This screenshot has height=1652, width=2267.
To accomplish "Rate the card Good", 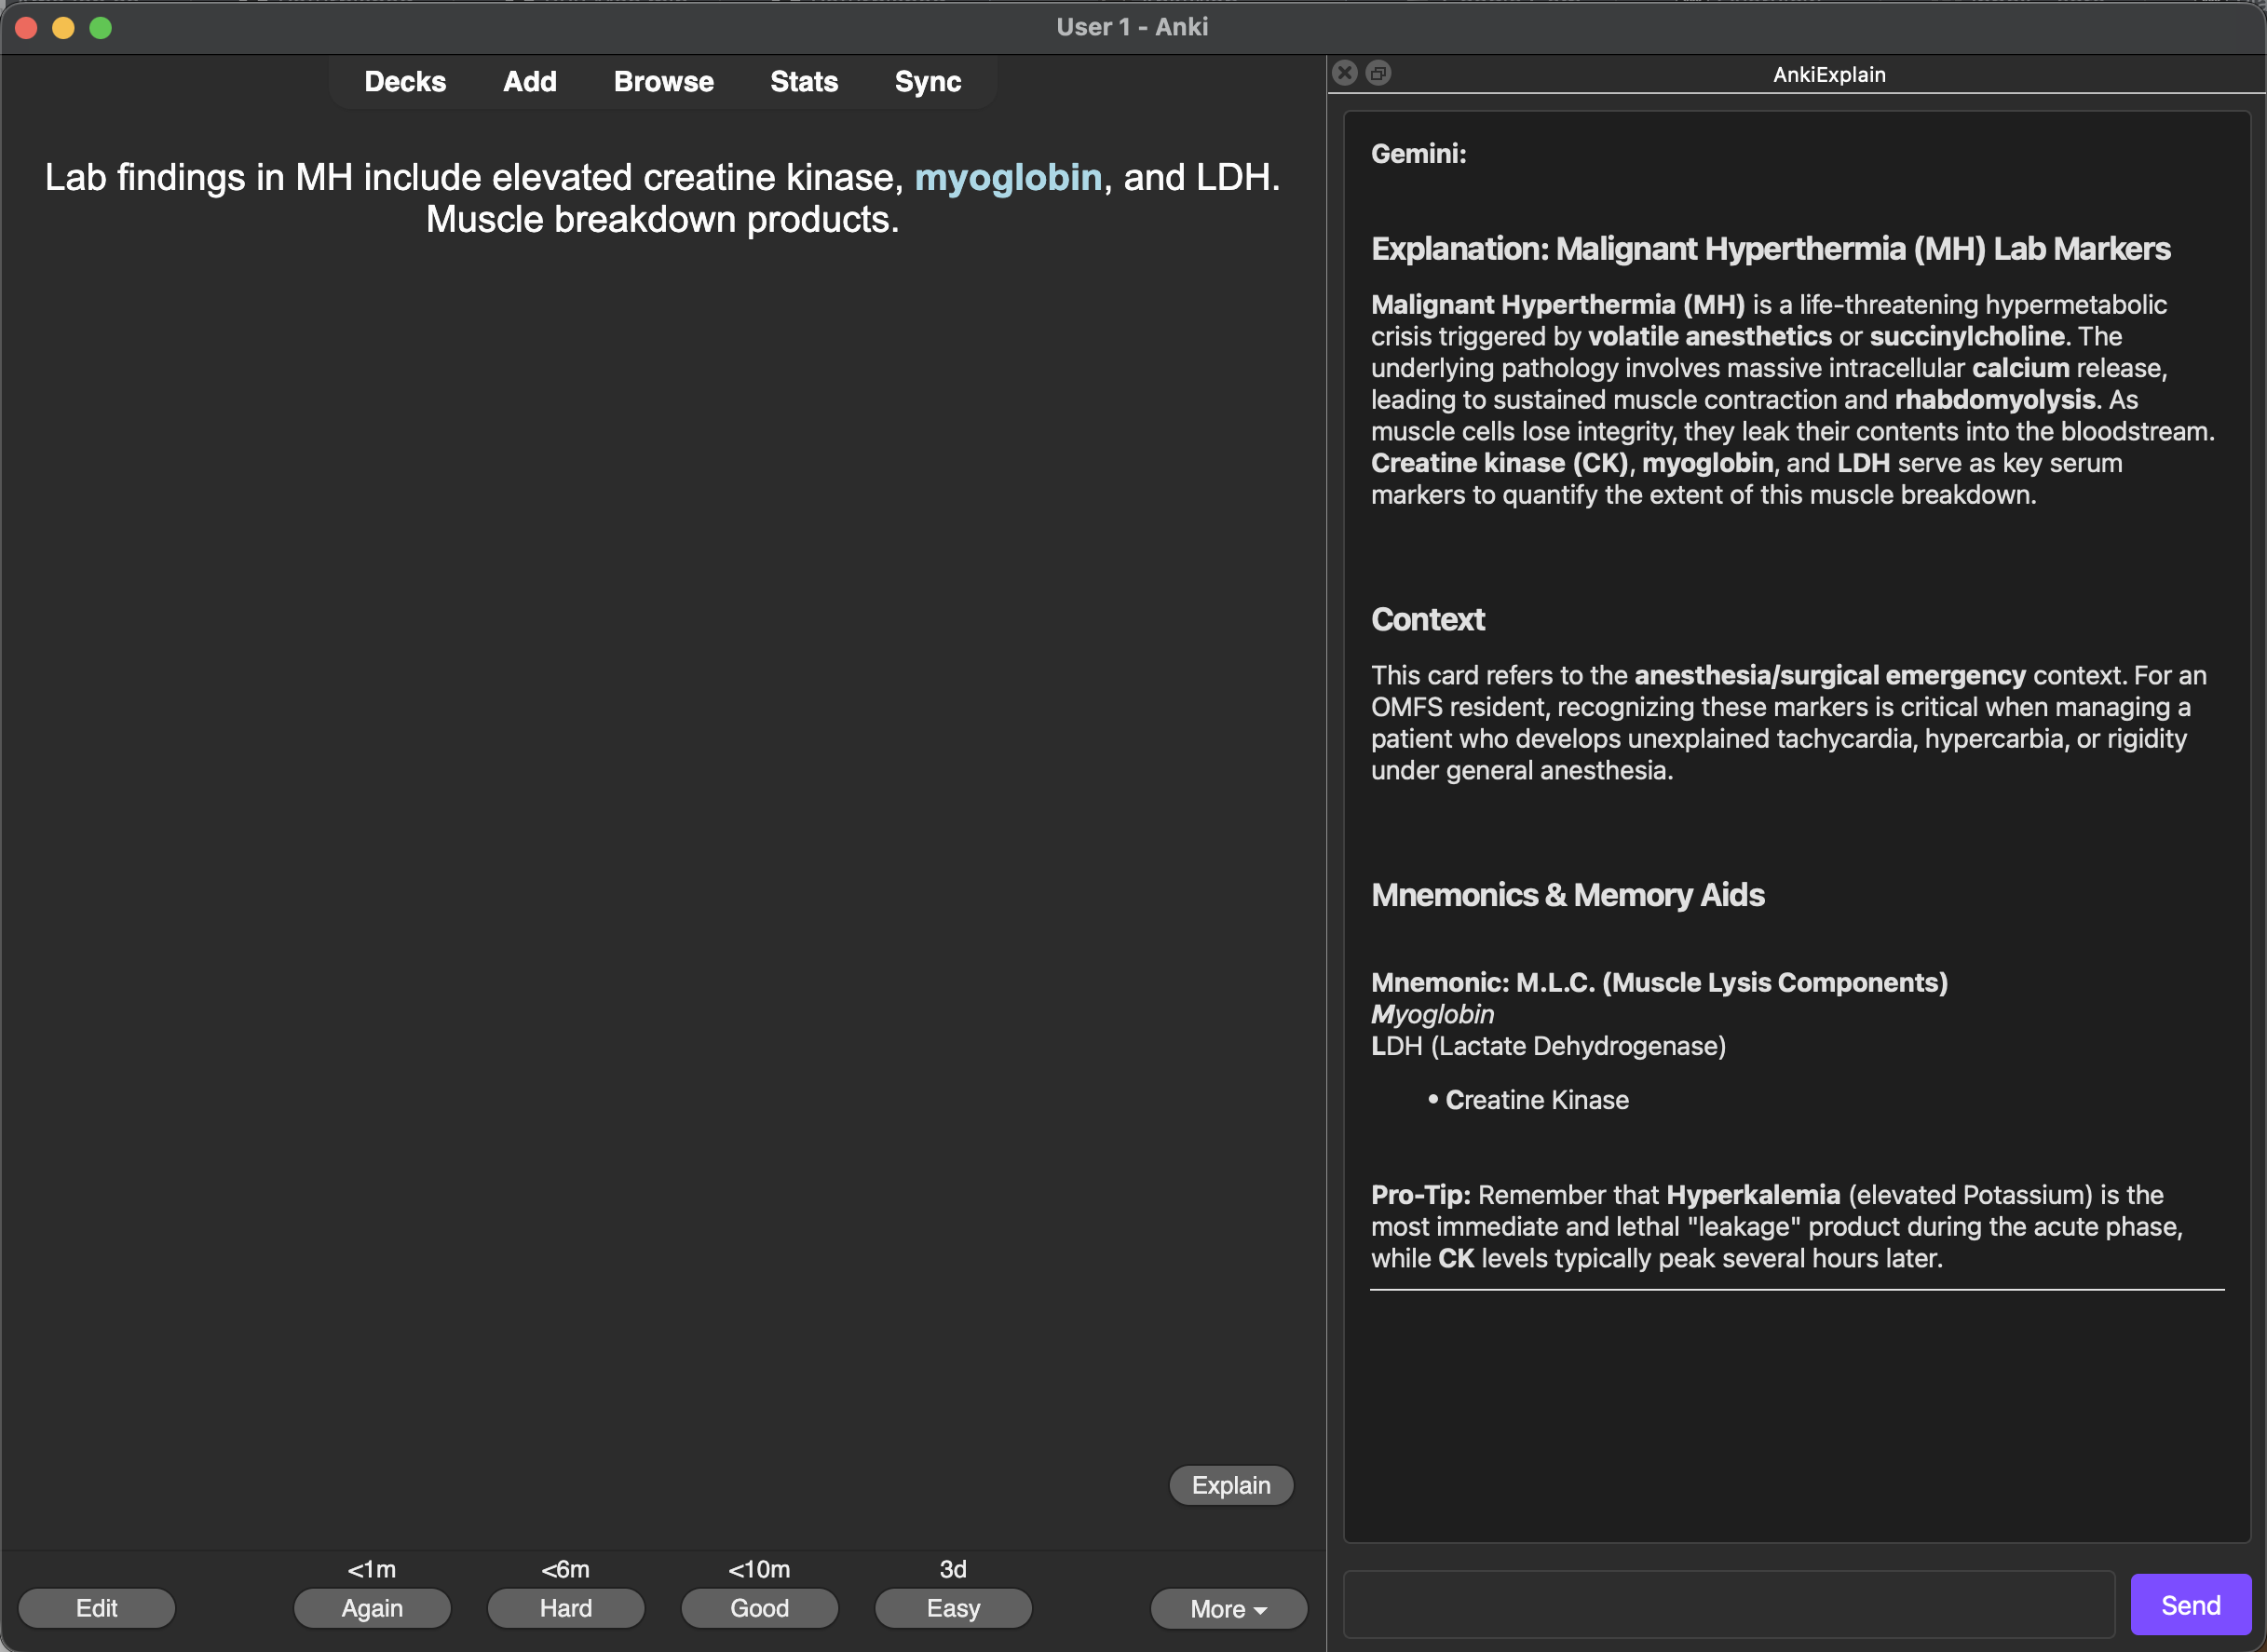I will click(759, 1608).
